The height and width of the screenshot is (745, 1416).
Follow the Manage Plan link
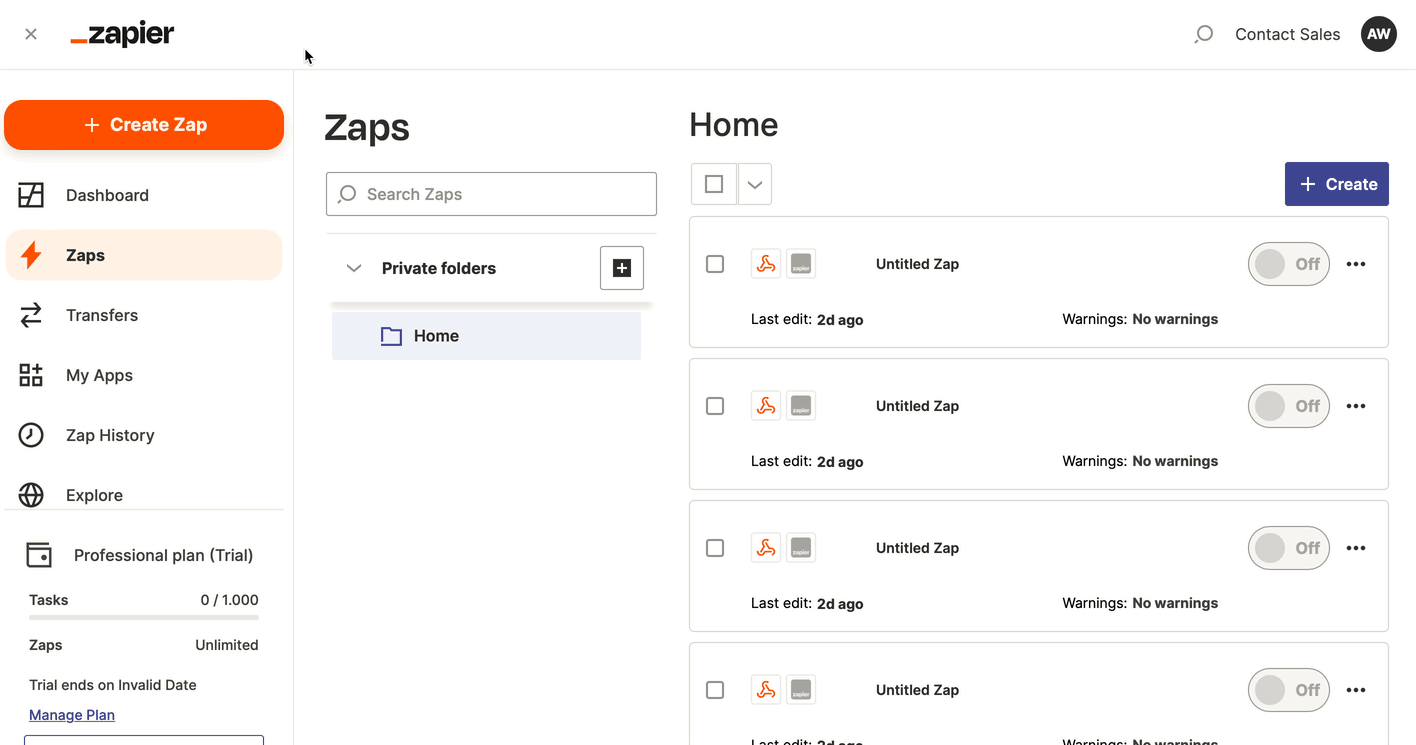72,715
